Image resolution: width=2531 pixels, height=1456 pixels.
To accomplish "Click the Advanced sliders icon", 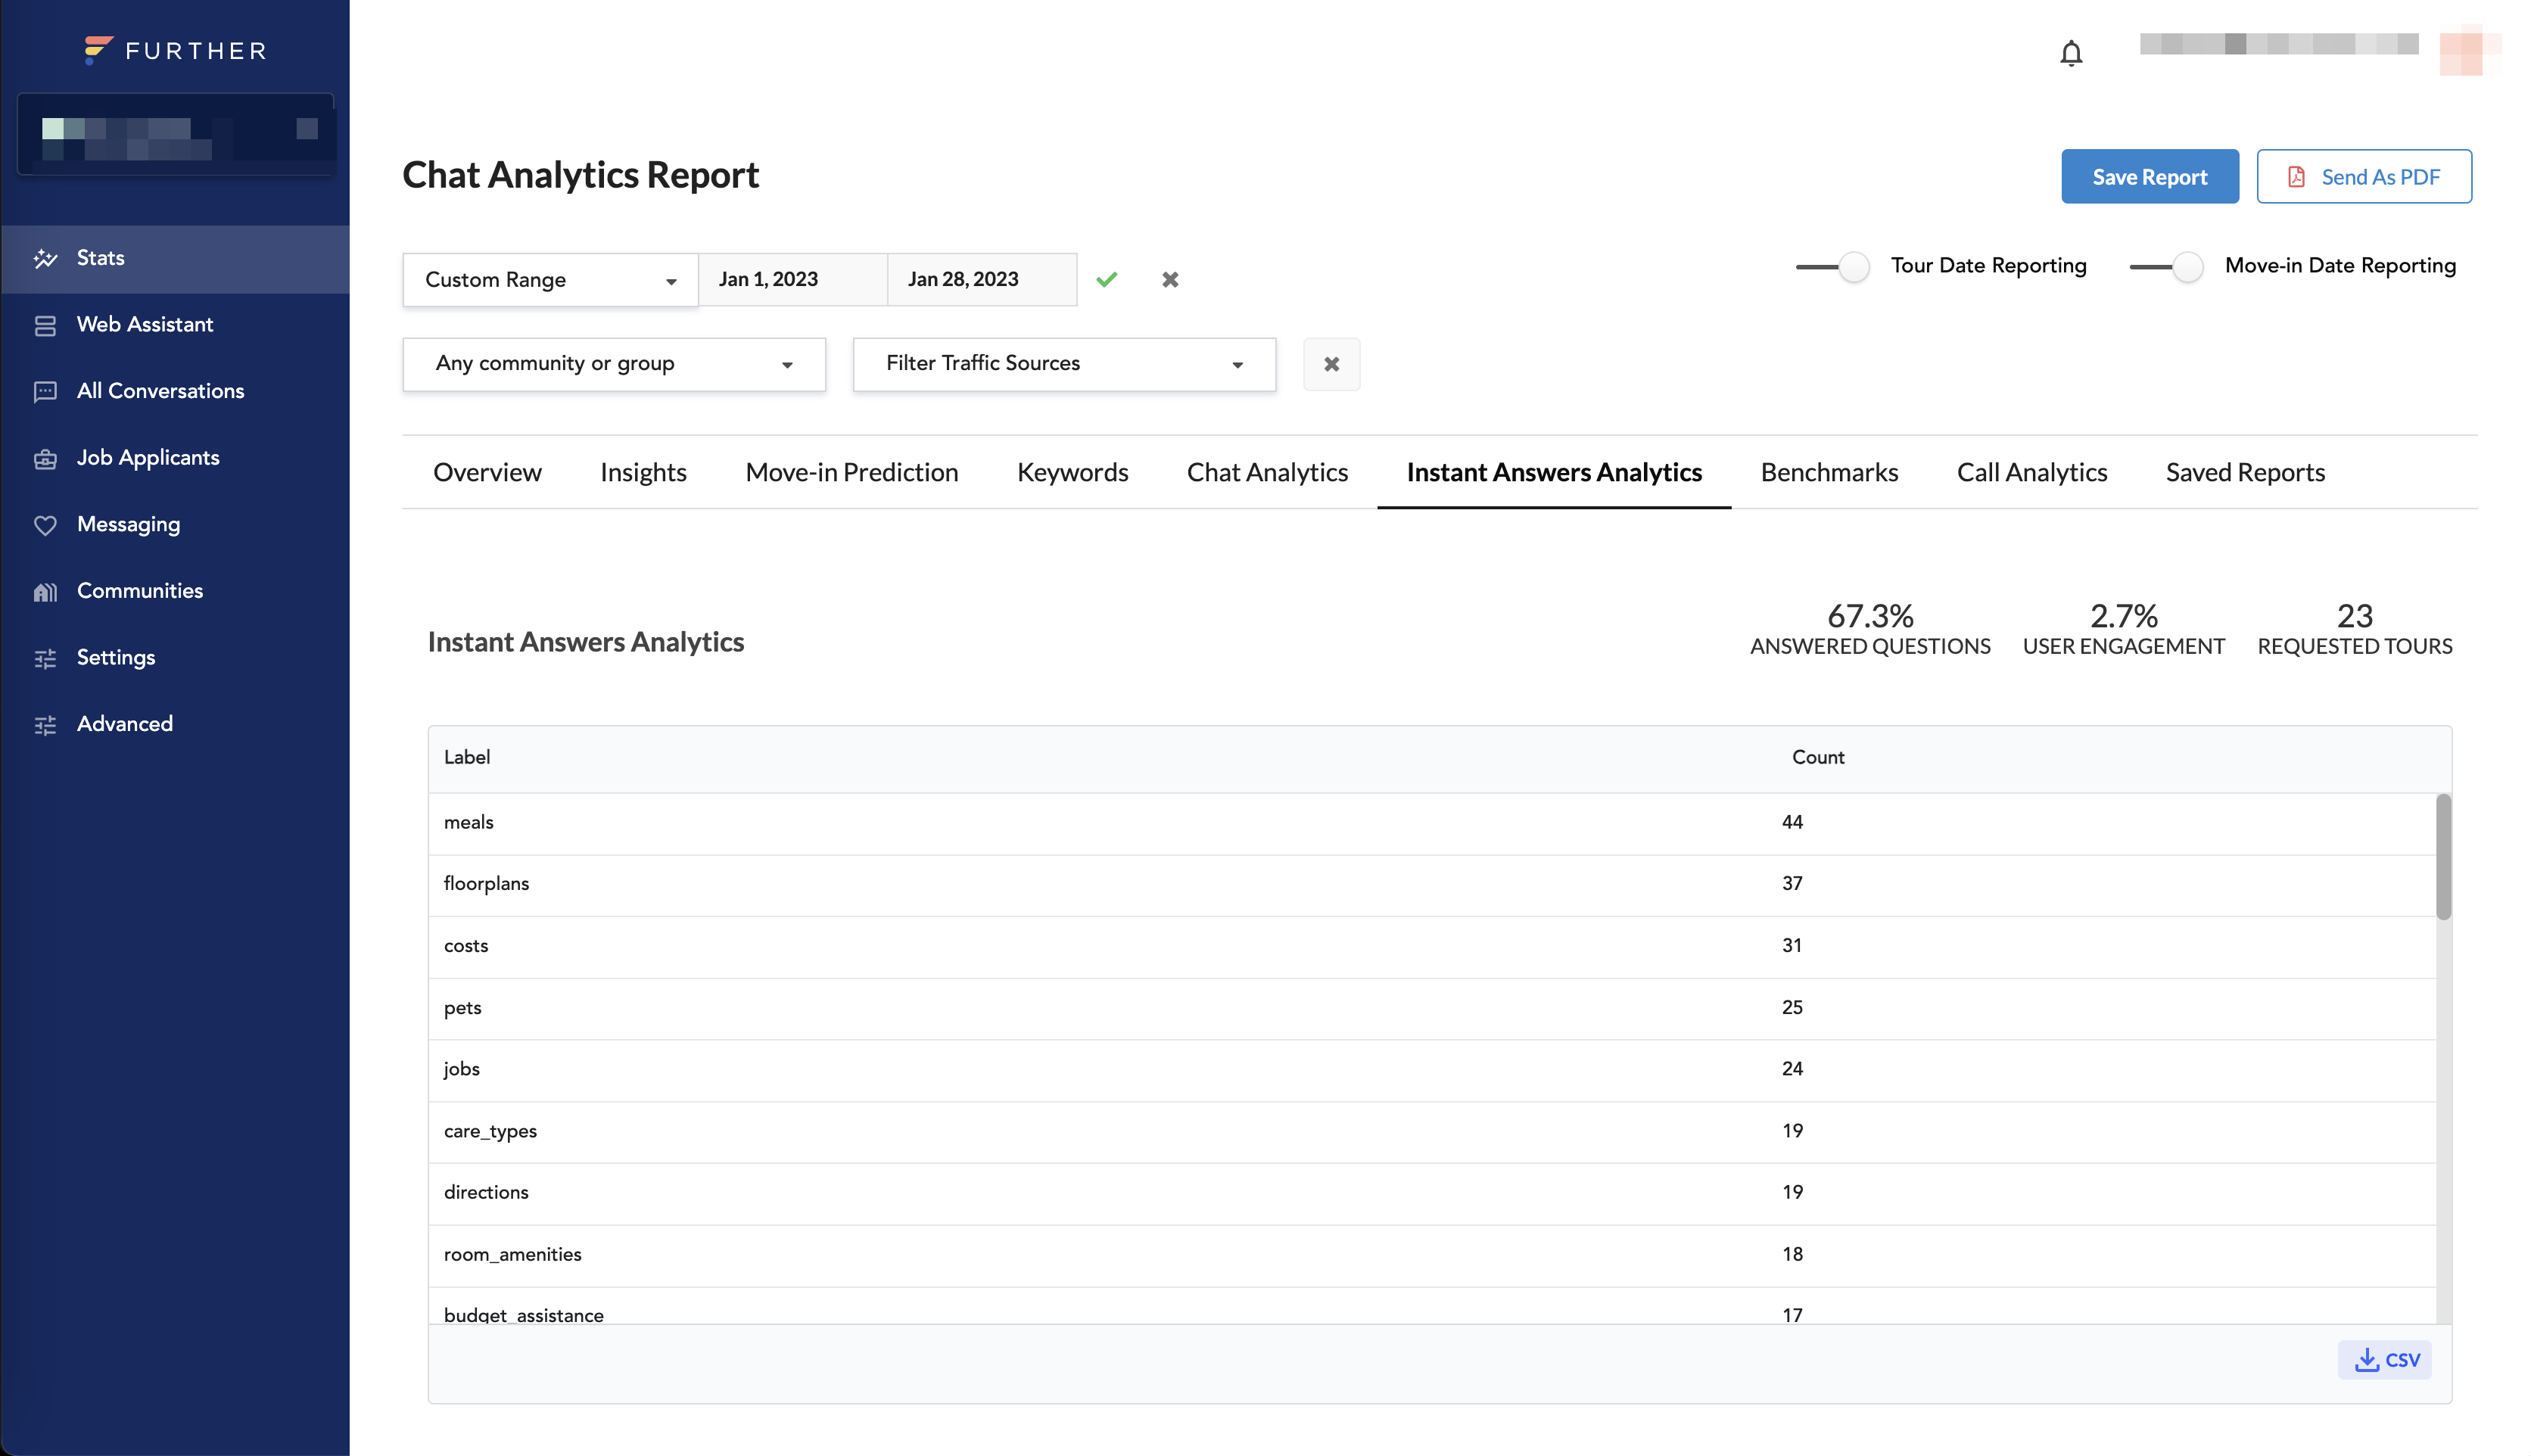I will [45, 725].
